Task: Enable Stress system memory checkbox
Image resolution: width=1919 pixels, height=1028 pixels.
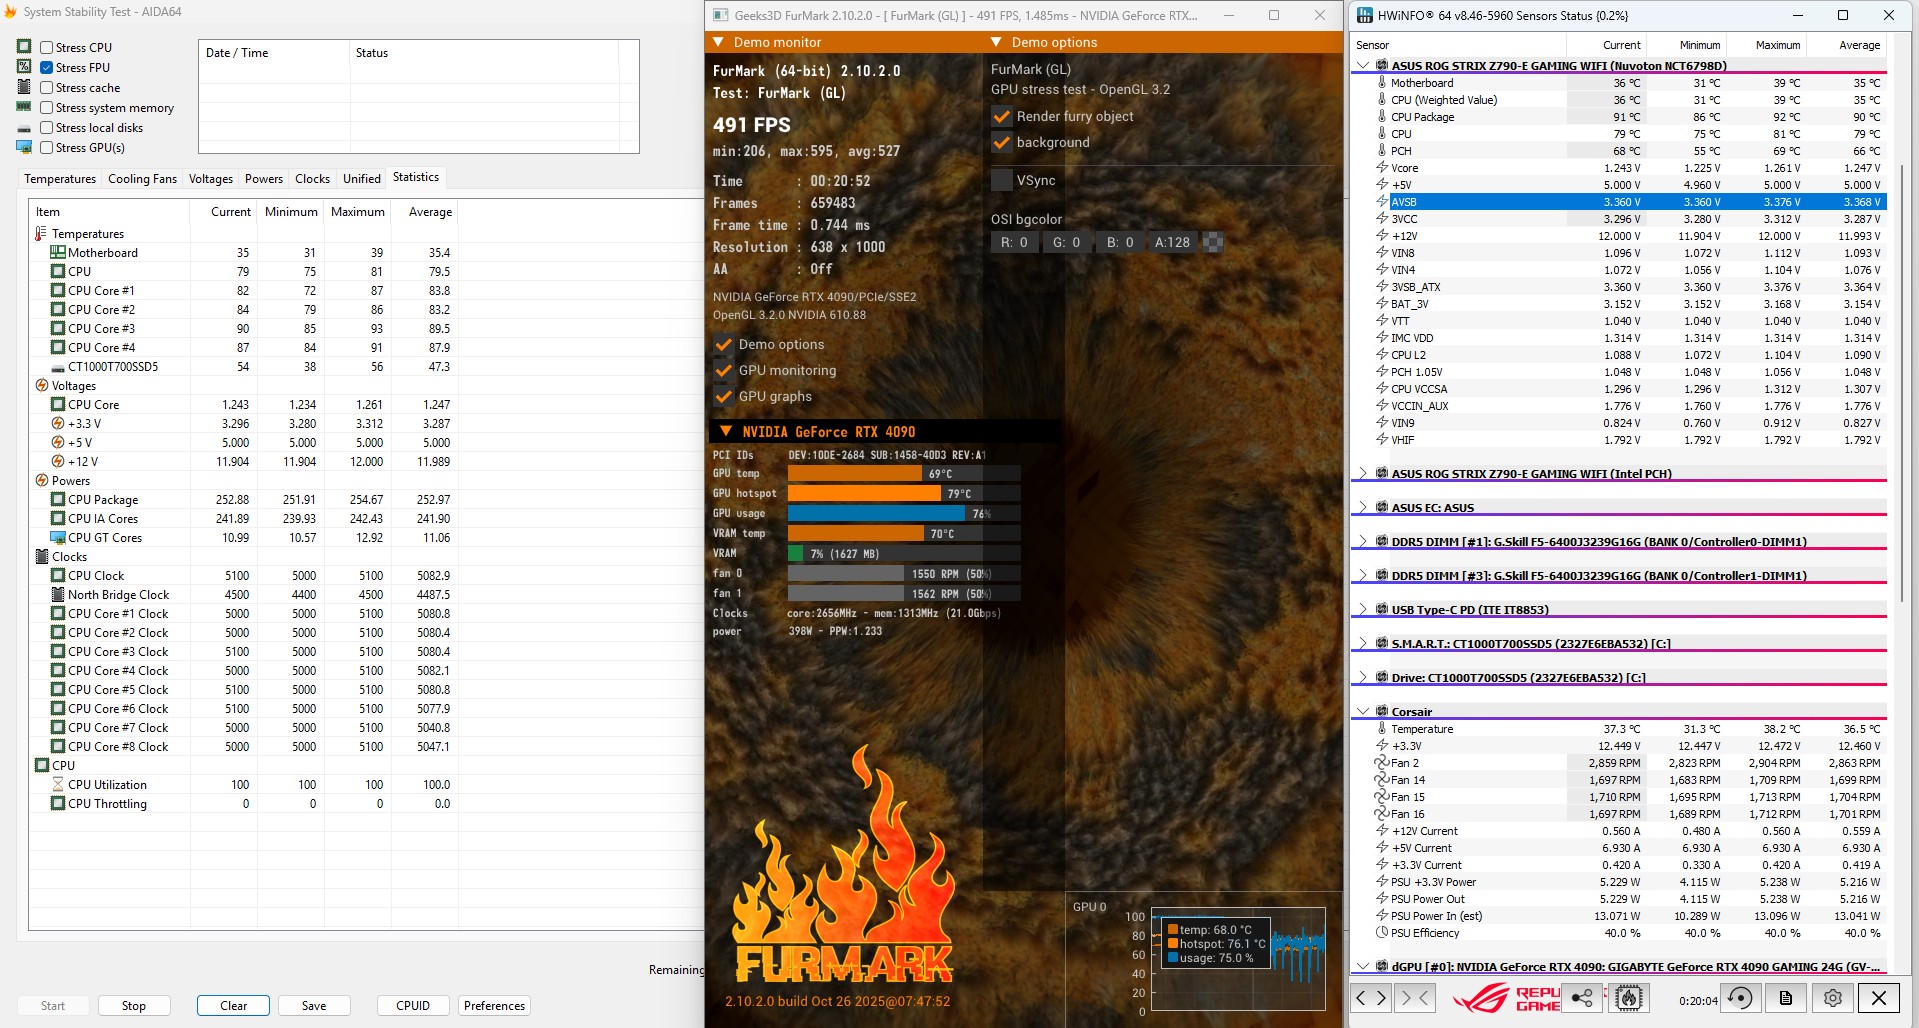Action: click(x=46, y=107)
